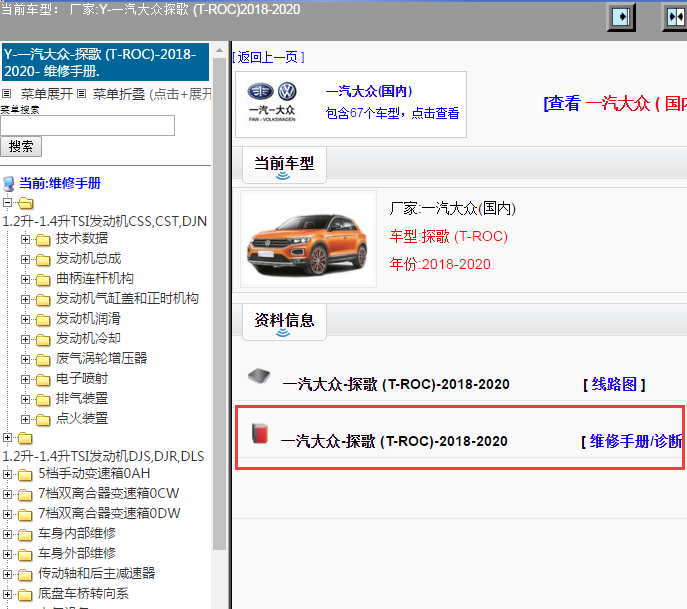Expand the 技术数据 tree node
The width and height of the screenshot is (687, 609).
pos(25,239)
